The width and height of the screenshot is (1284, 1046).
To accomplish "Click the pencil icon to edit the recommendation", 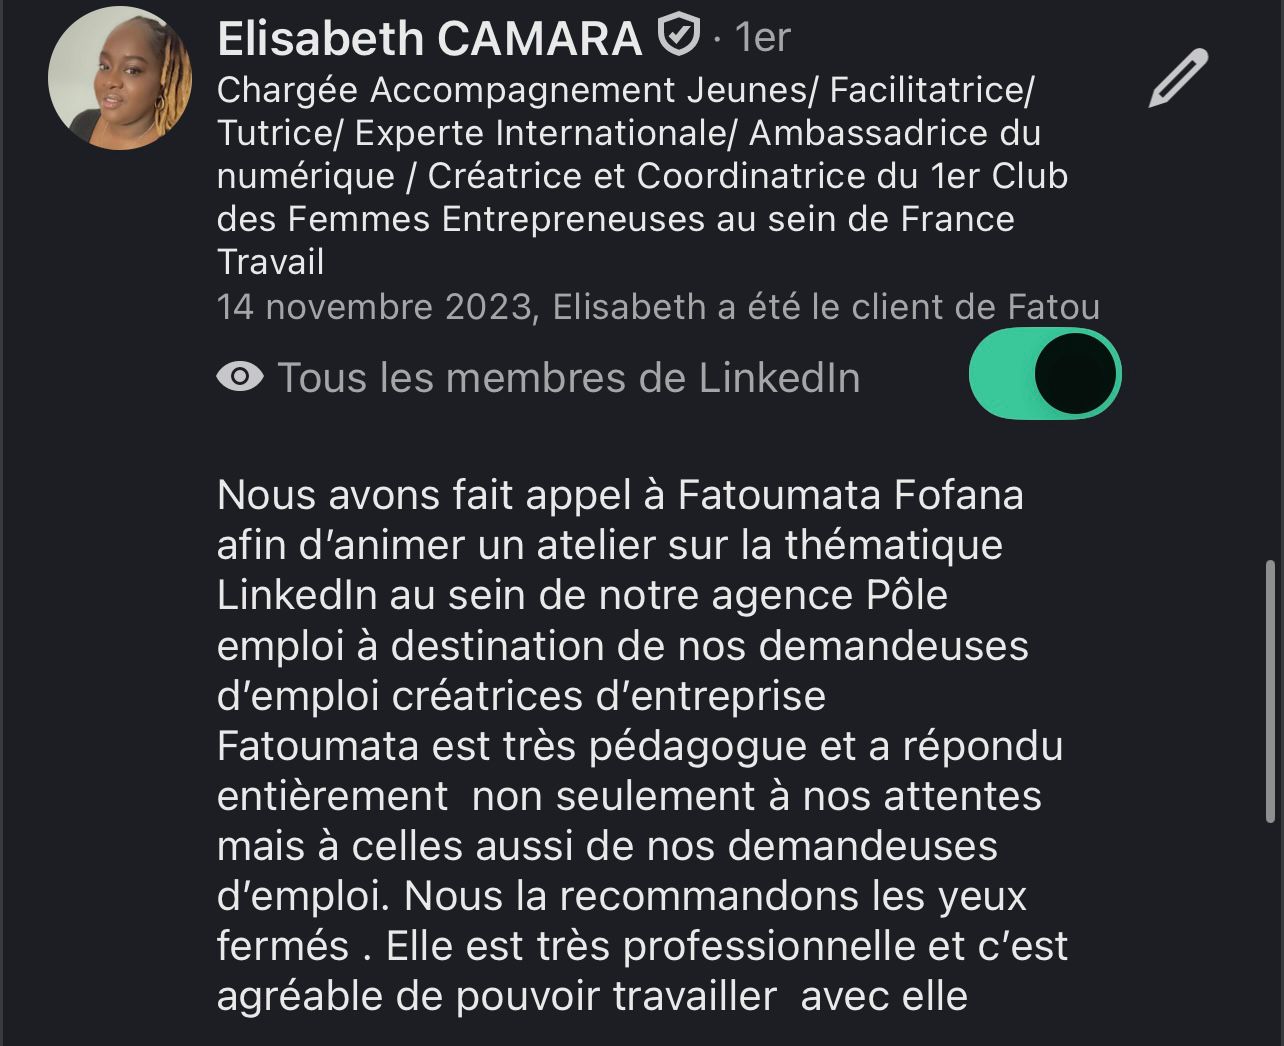I will (1177, 78).
